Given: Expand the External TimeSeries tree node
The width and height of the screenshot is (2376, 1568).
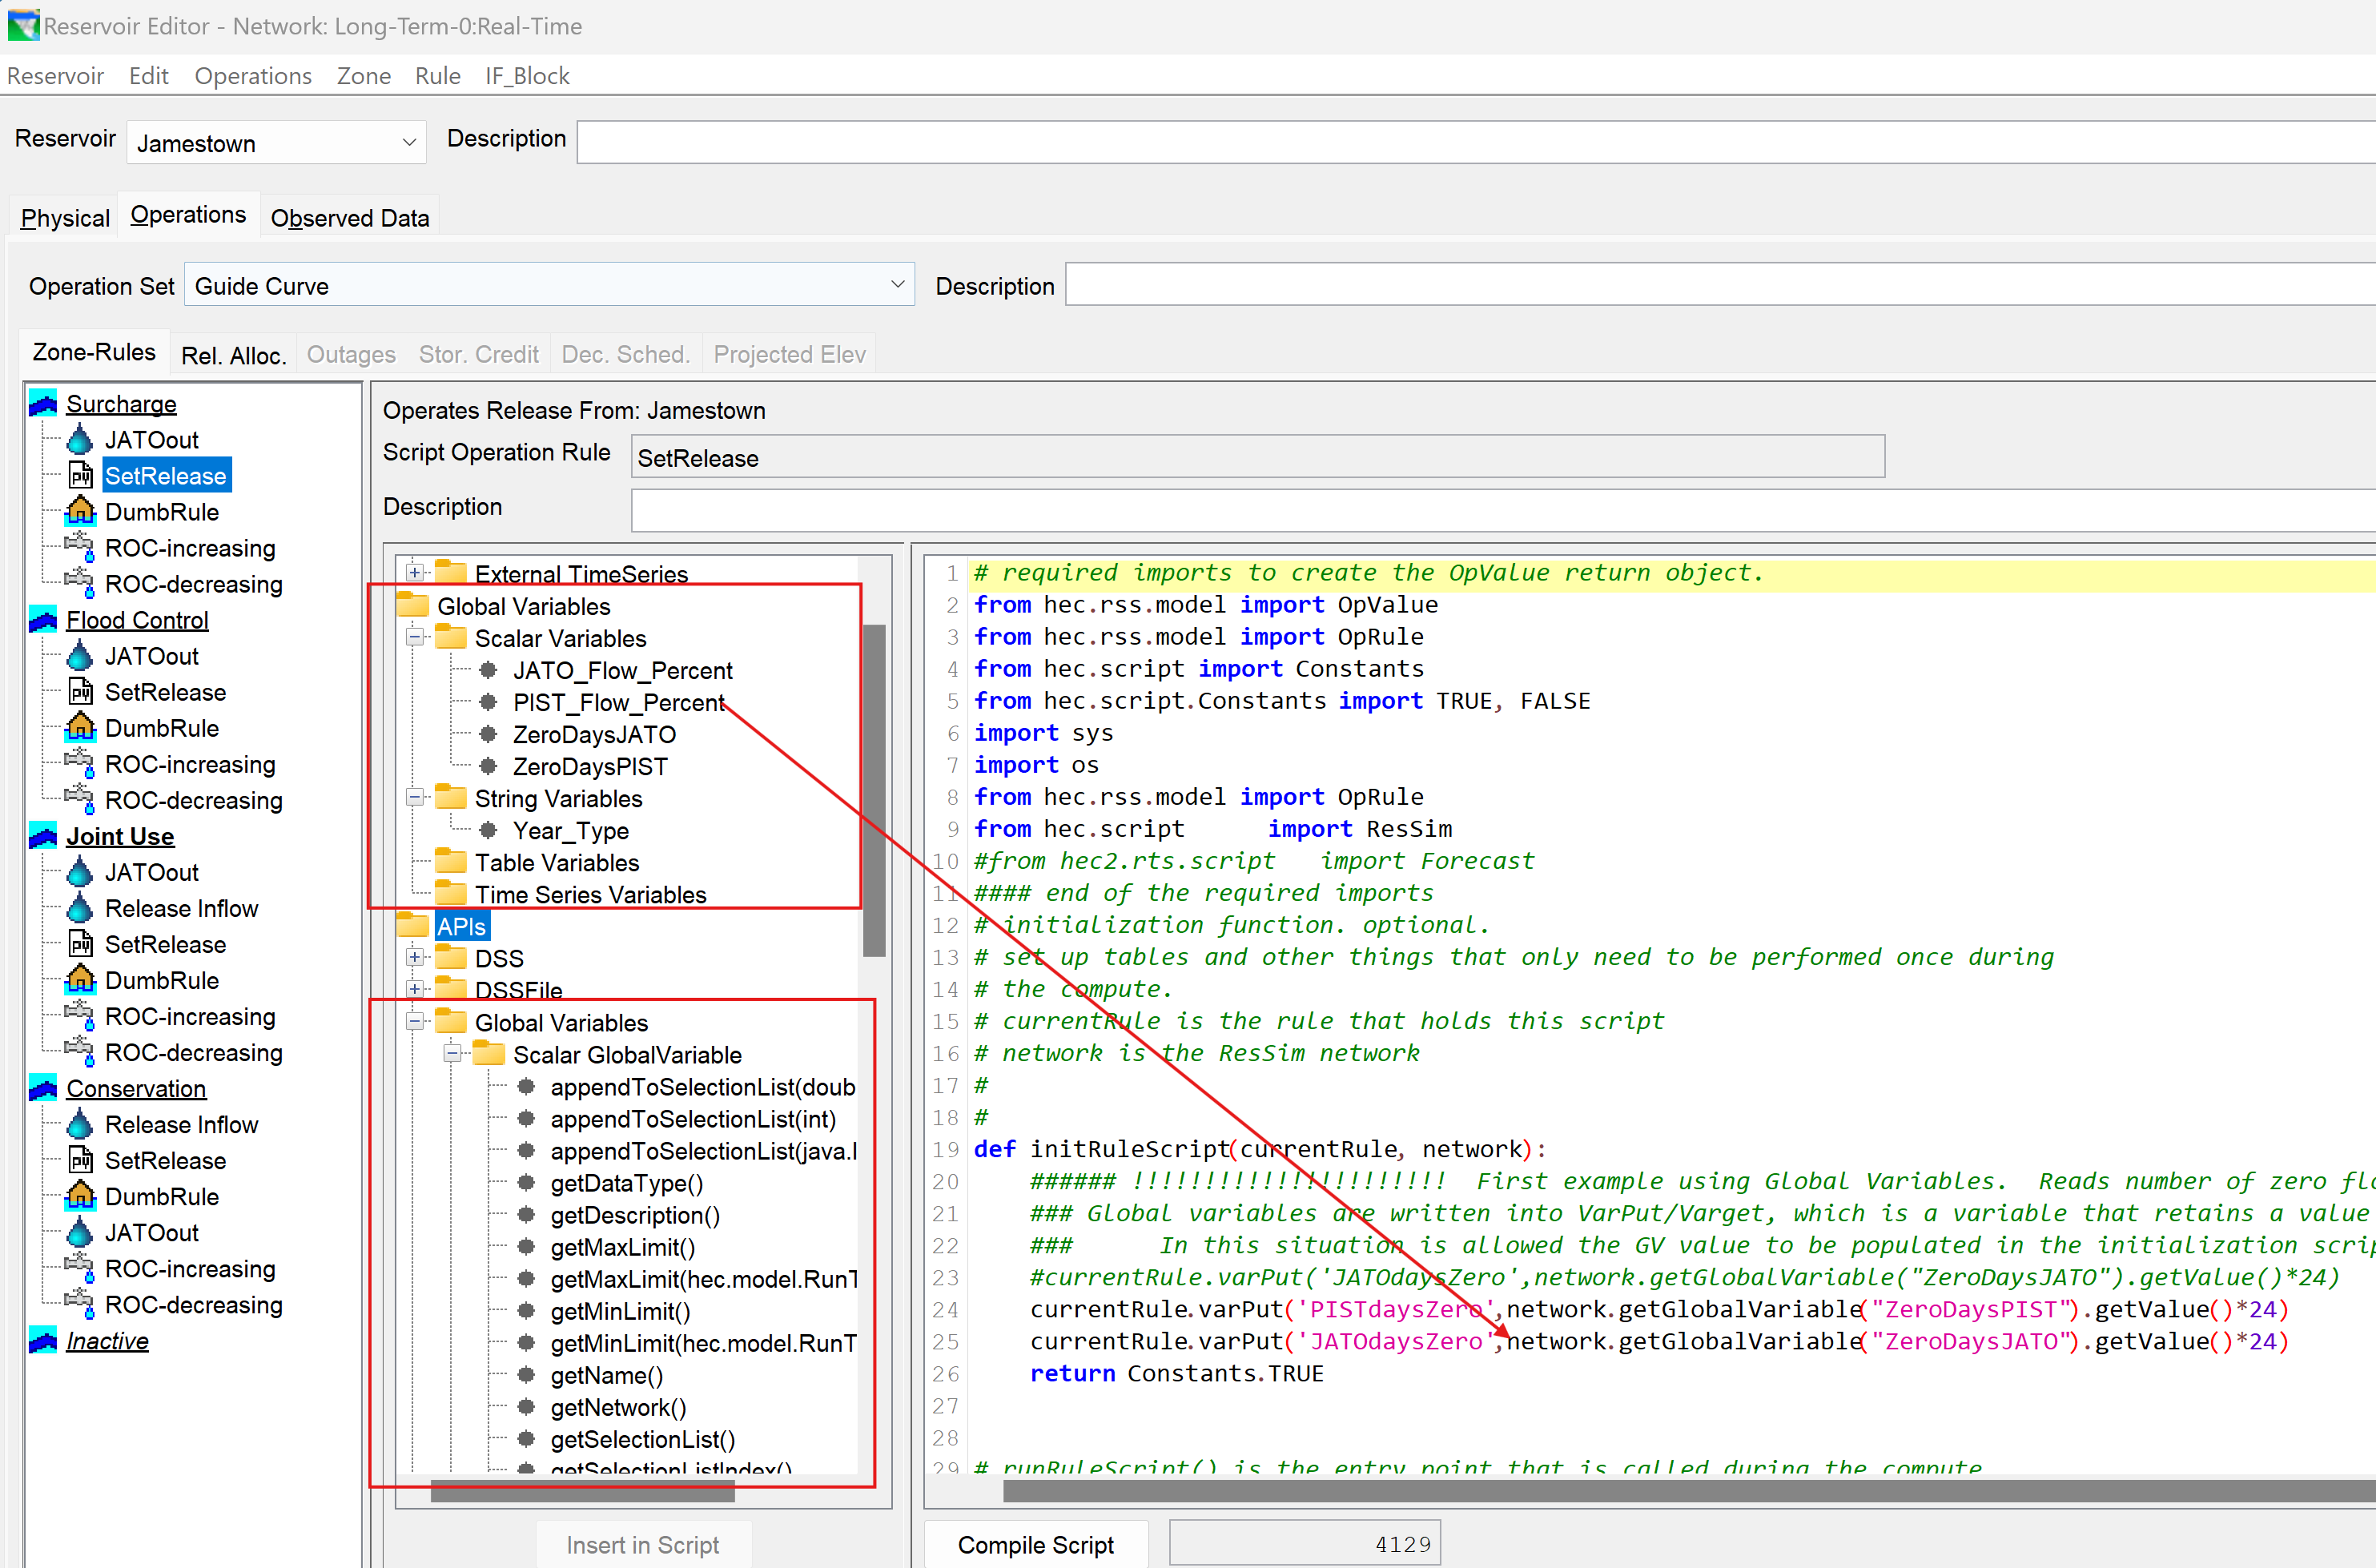Looking at the screenshot, I should point(415,573).
